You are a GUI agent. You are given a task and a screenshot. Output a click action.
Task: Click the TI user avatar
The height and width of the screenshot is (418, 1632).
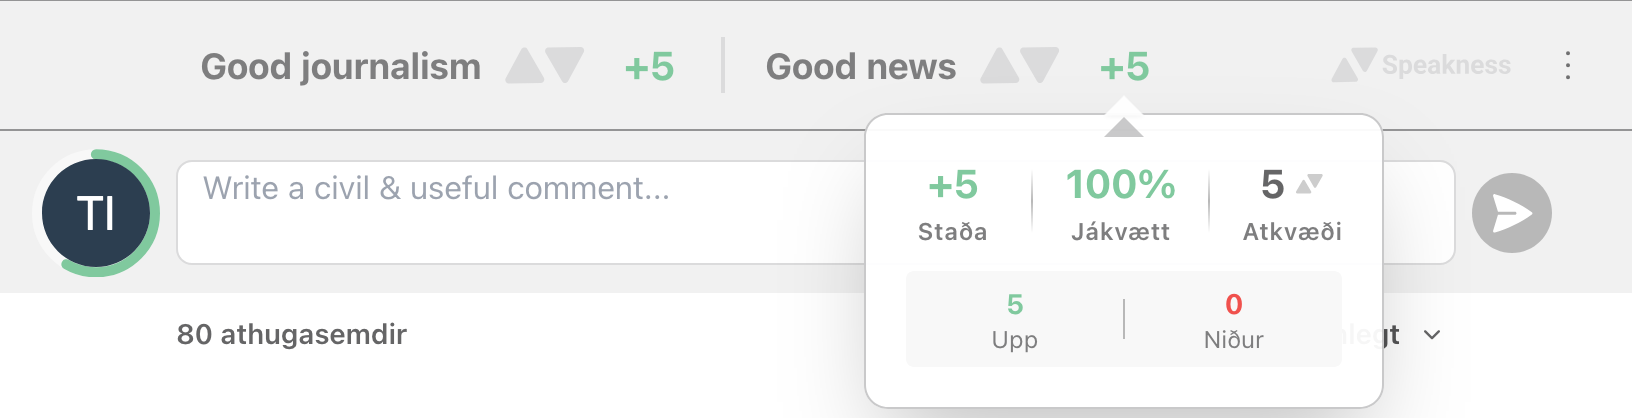(x=96, y=213)
